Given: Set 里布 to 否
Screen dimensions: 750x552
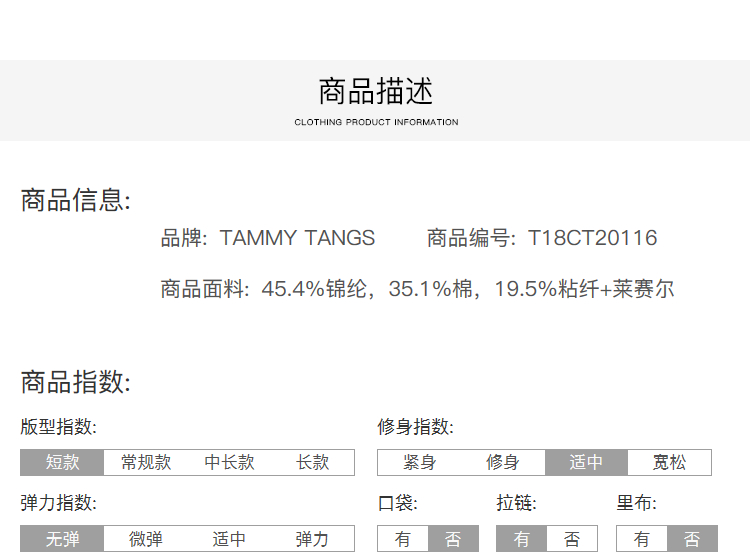Looking at the screenshot, I should [692, 539].
